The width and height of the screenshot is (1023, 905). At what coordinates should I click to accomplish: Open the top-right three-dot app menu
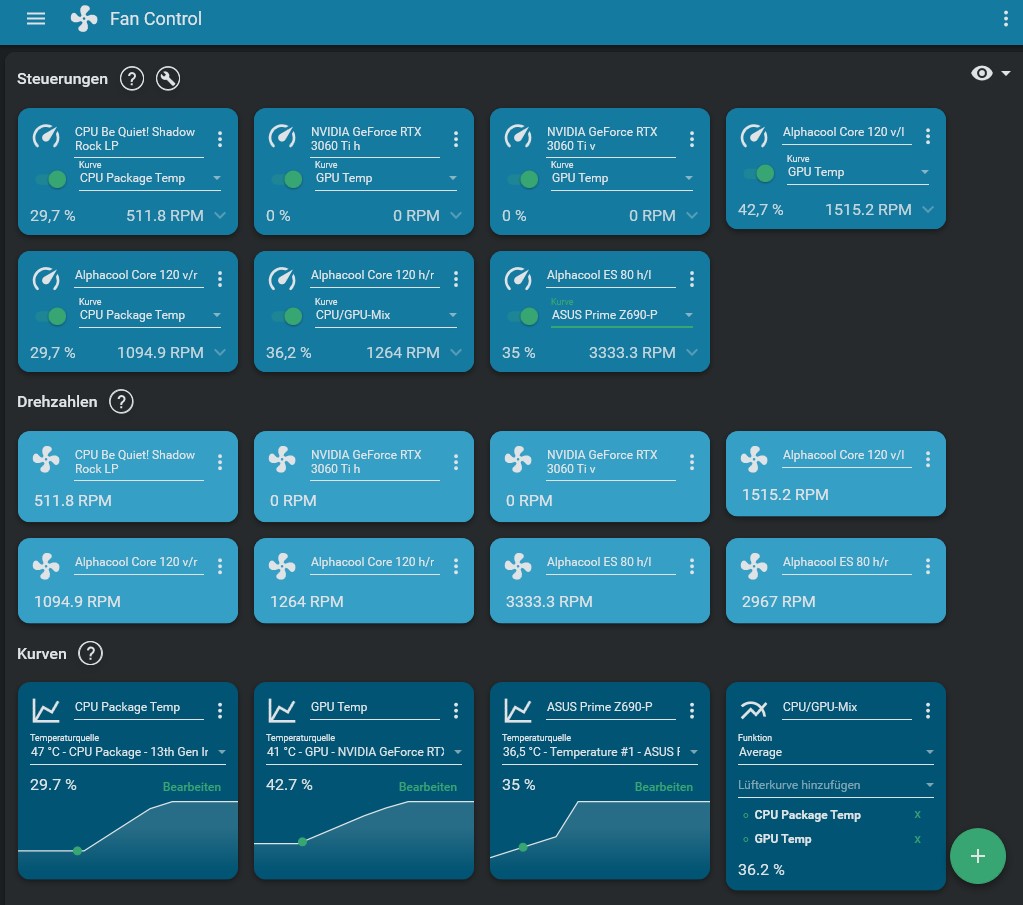(x=1005, y=18)
